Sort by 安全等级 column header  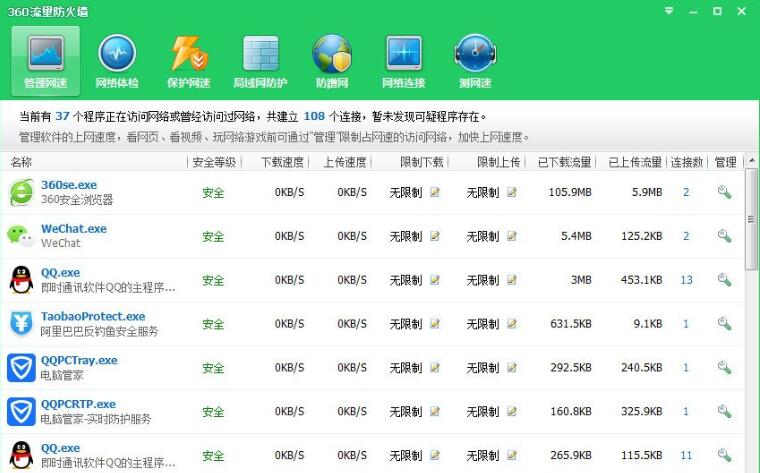(214, 162)
